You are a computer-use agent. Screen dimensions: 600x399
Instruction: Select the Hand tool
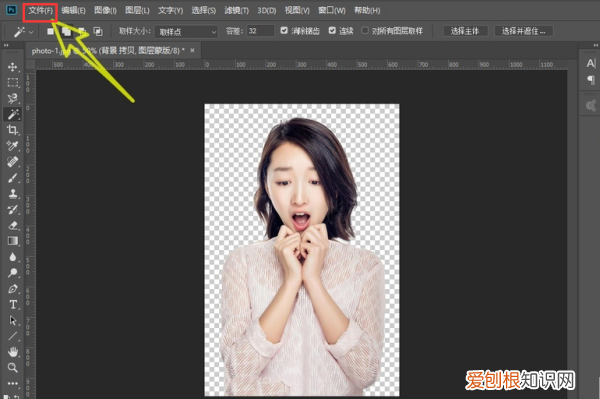click(x=13, y=352)
